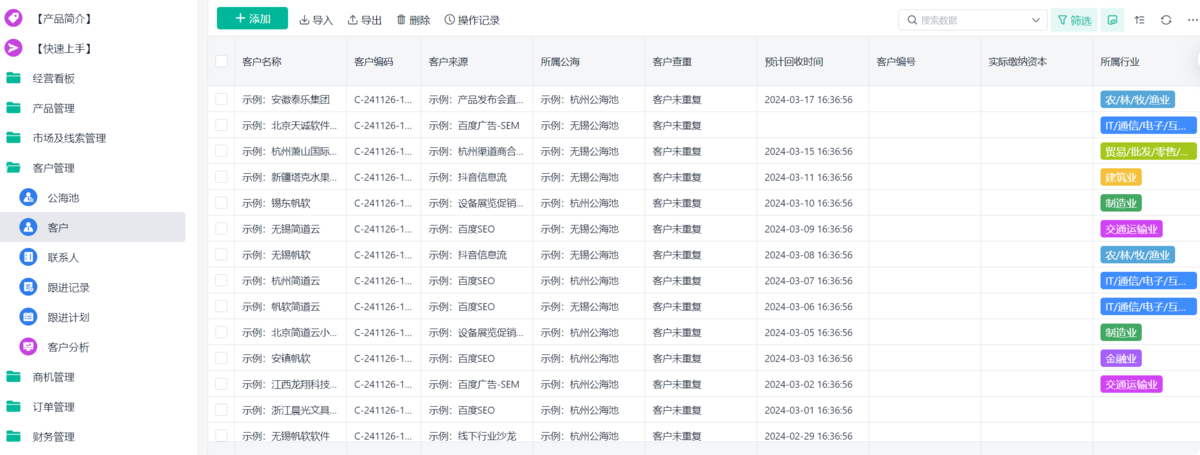
Task: Open 联系人 in the sidebar
Action: click(93, 257)
